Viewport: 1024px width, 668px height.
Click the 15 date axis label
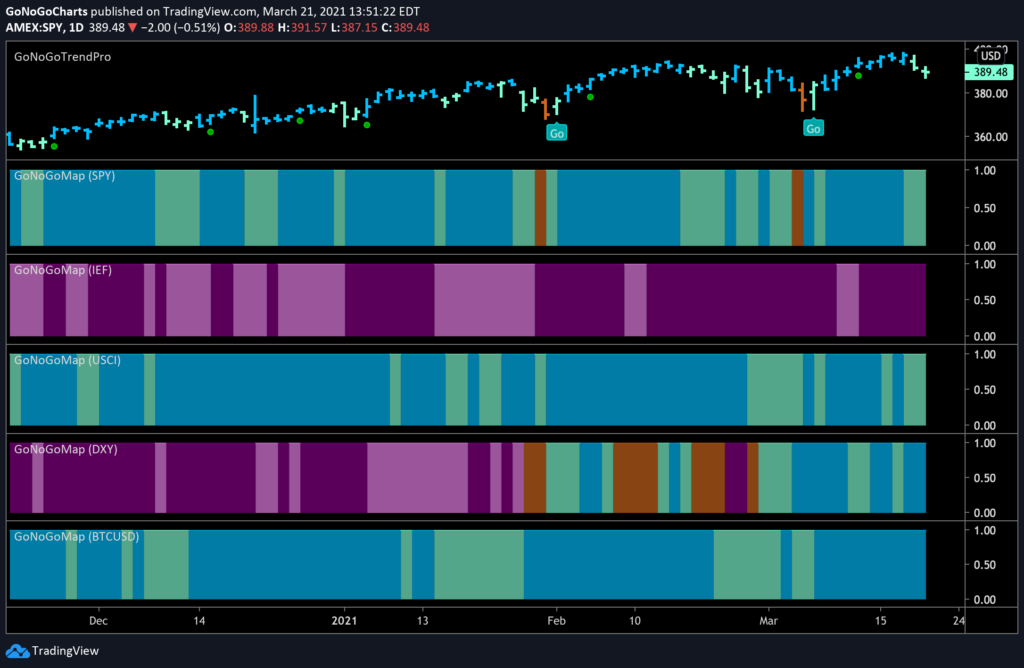coord(880,620)
